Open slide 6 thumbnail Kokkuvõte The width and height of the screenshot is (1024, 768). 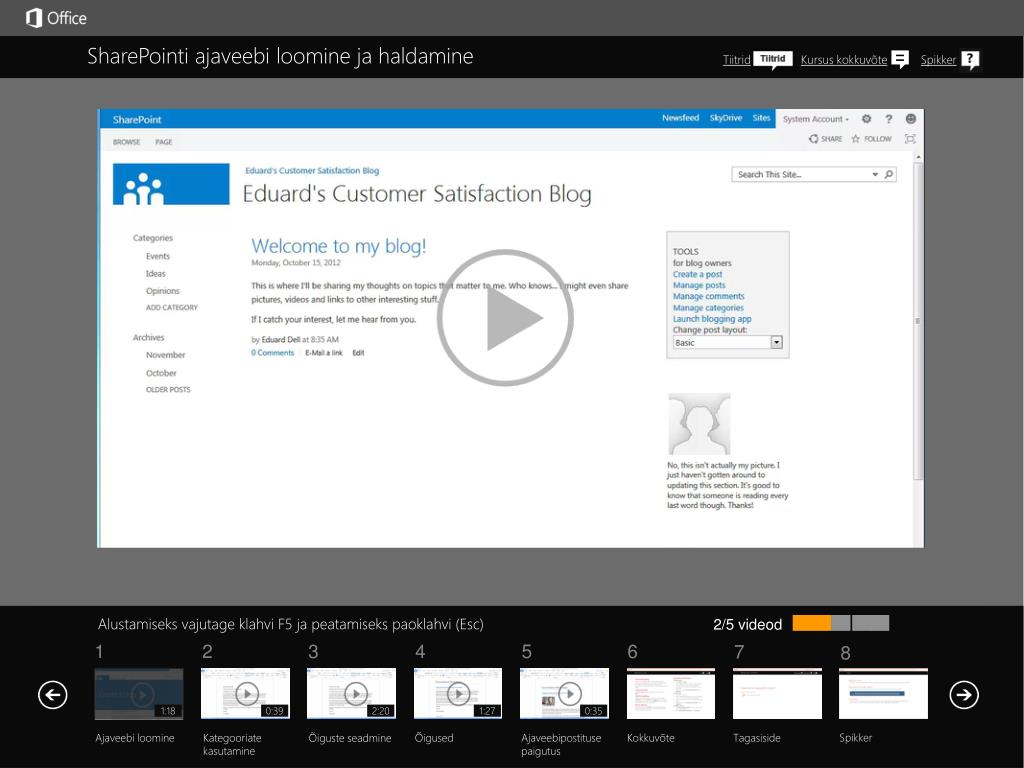671,693
